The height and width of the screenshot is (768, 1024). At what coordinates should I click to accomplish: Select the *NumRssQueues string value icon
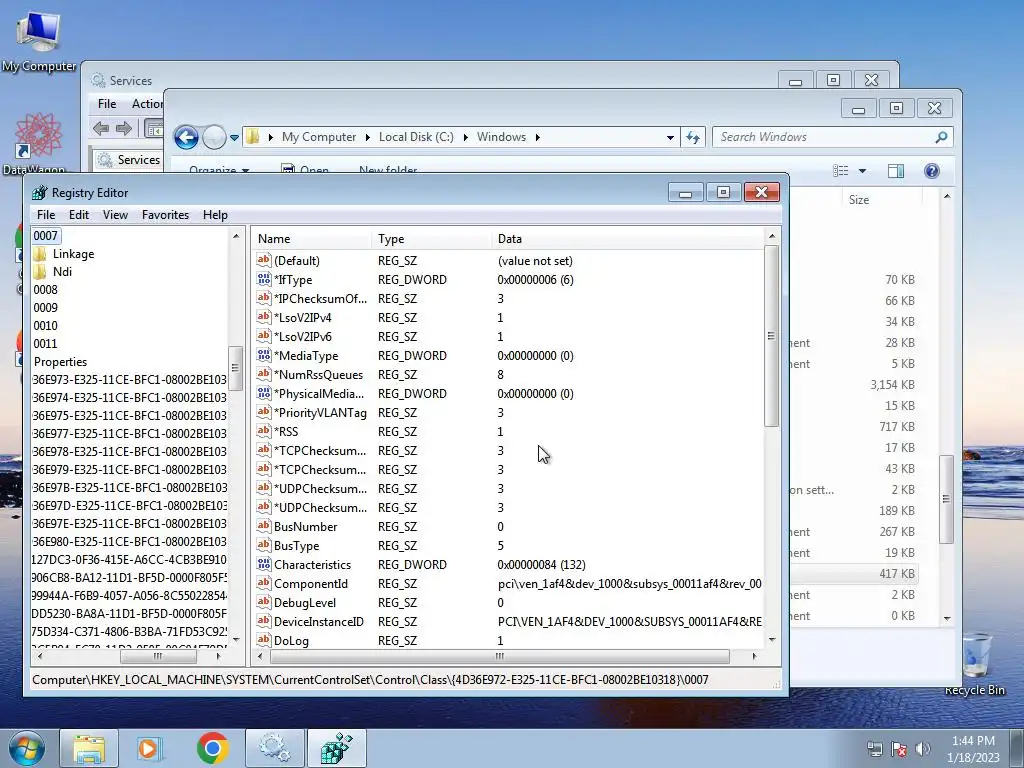point(264,374)
